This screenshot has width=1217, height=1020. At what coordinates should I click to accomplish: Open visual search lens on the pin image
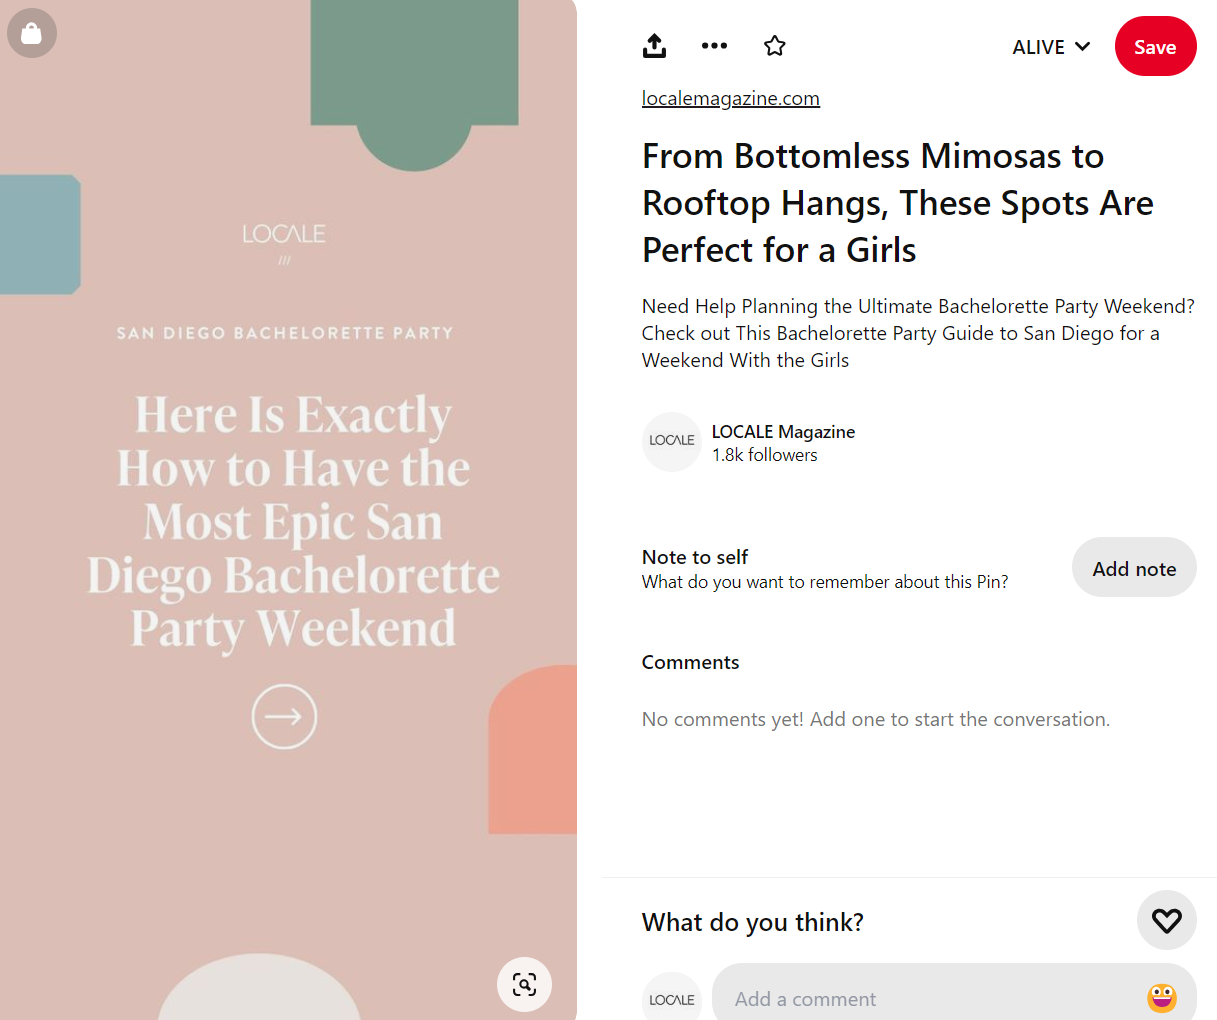[x=524, y=984]
